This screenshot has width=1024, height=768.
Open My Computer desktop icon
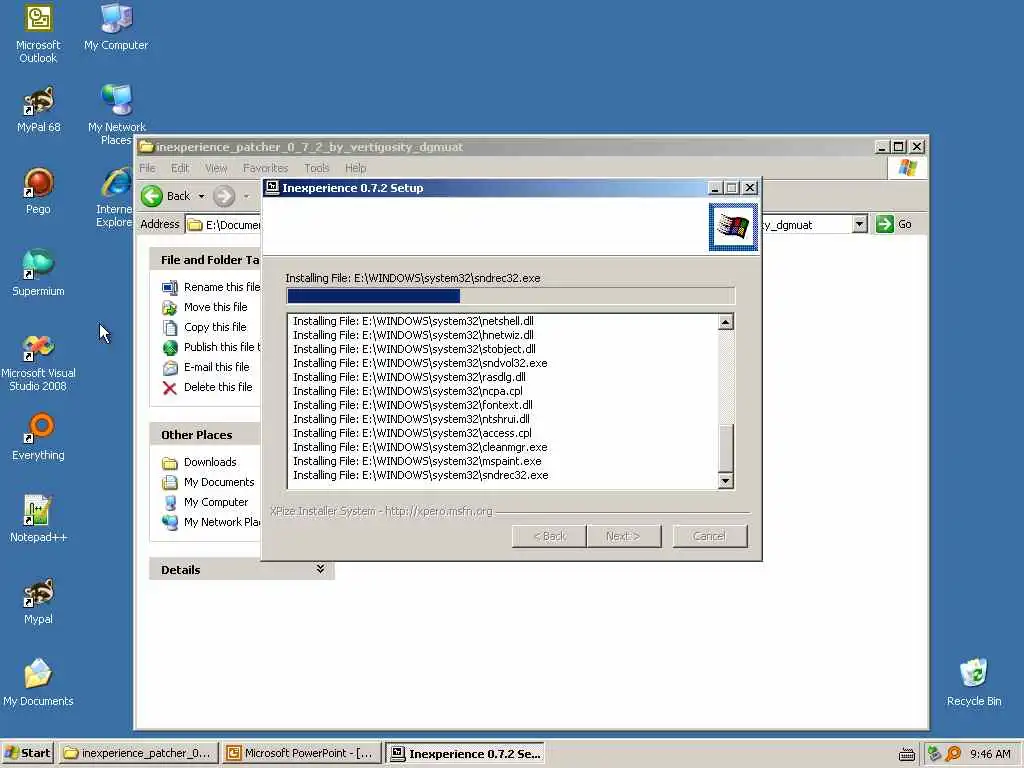[x=116, y=27]
